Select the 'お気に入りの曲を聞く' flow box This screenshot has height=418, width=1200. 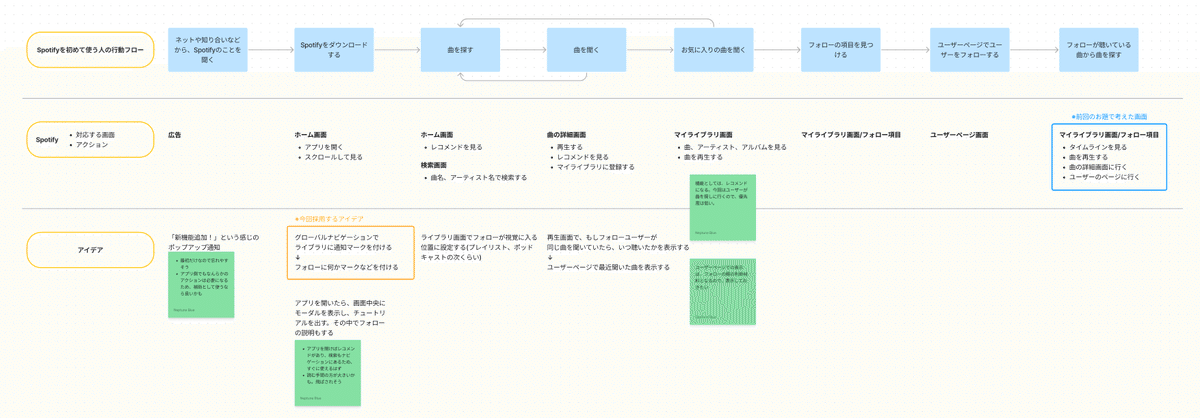coord(713,49)
